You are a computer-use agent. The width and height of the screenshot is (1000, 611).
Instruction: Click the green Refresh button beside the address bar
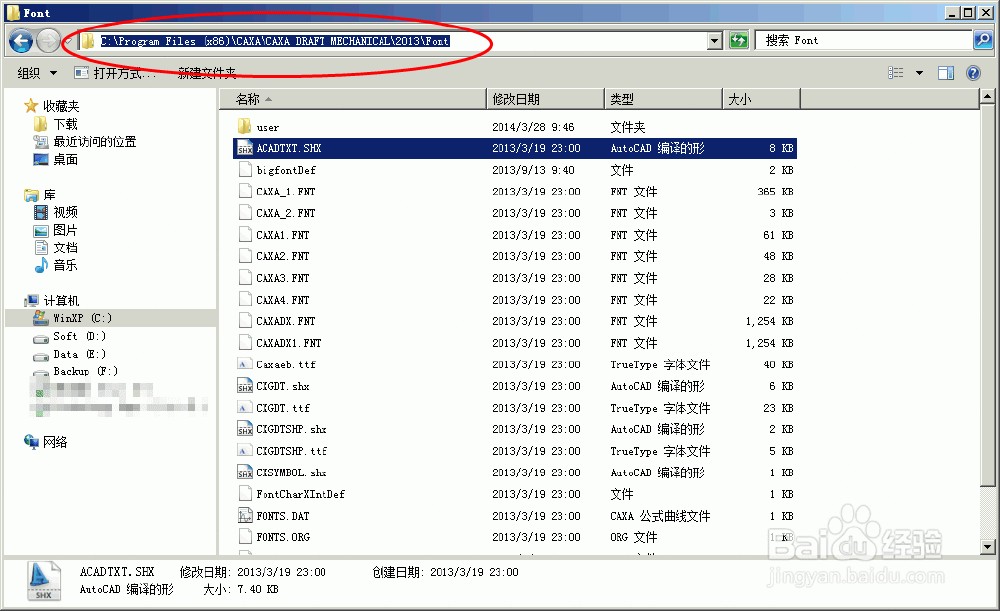739,41
